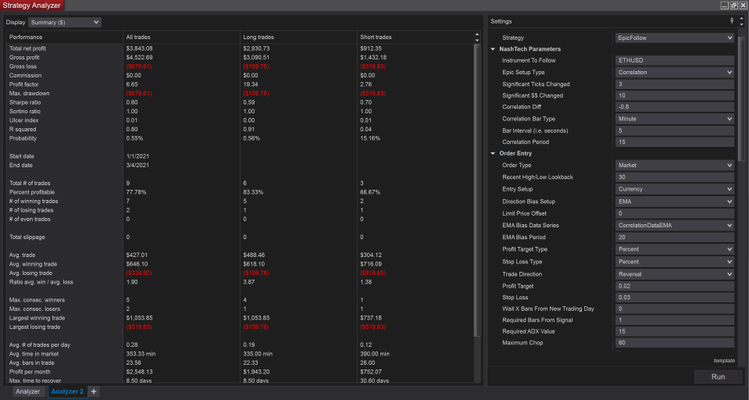The width and height of the screenshot is (749, 400).
Task: Click the Instrument To Follow field
Action: [x=673, y=61]
